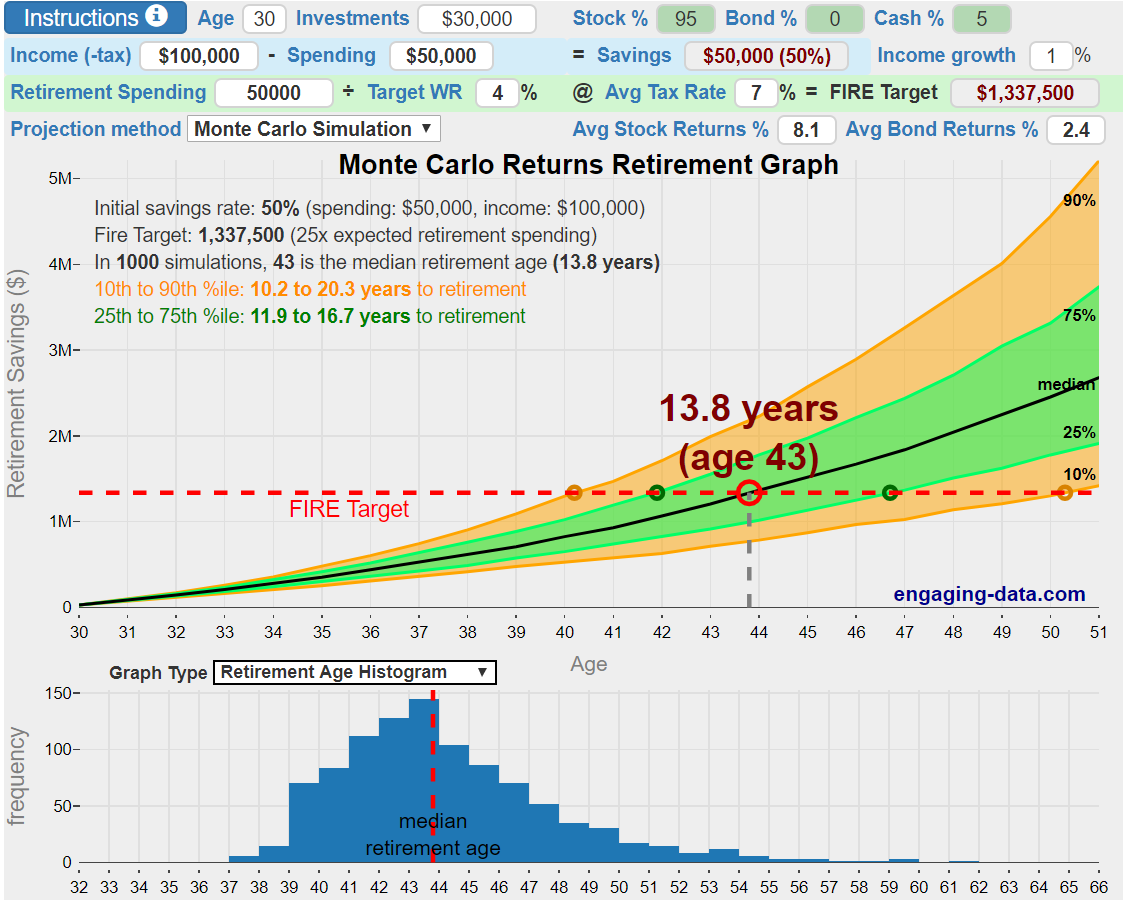The image size is (1123, 900).
Task: Click the 'Avg Bond Returns %' label
Action: 942,129
